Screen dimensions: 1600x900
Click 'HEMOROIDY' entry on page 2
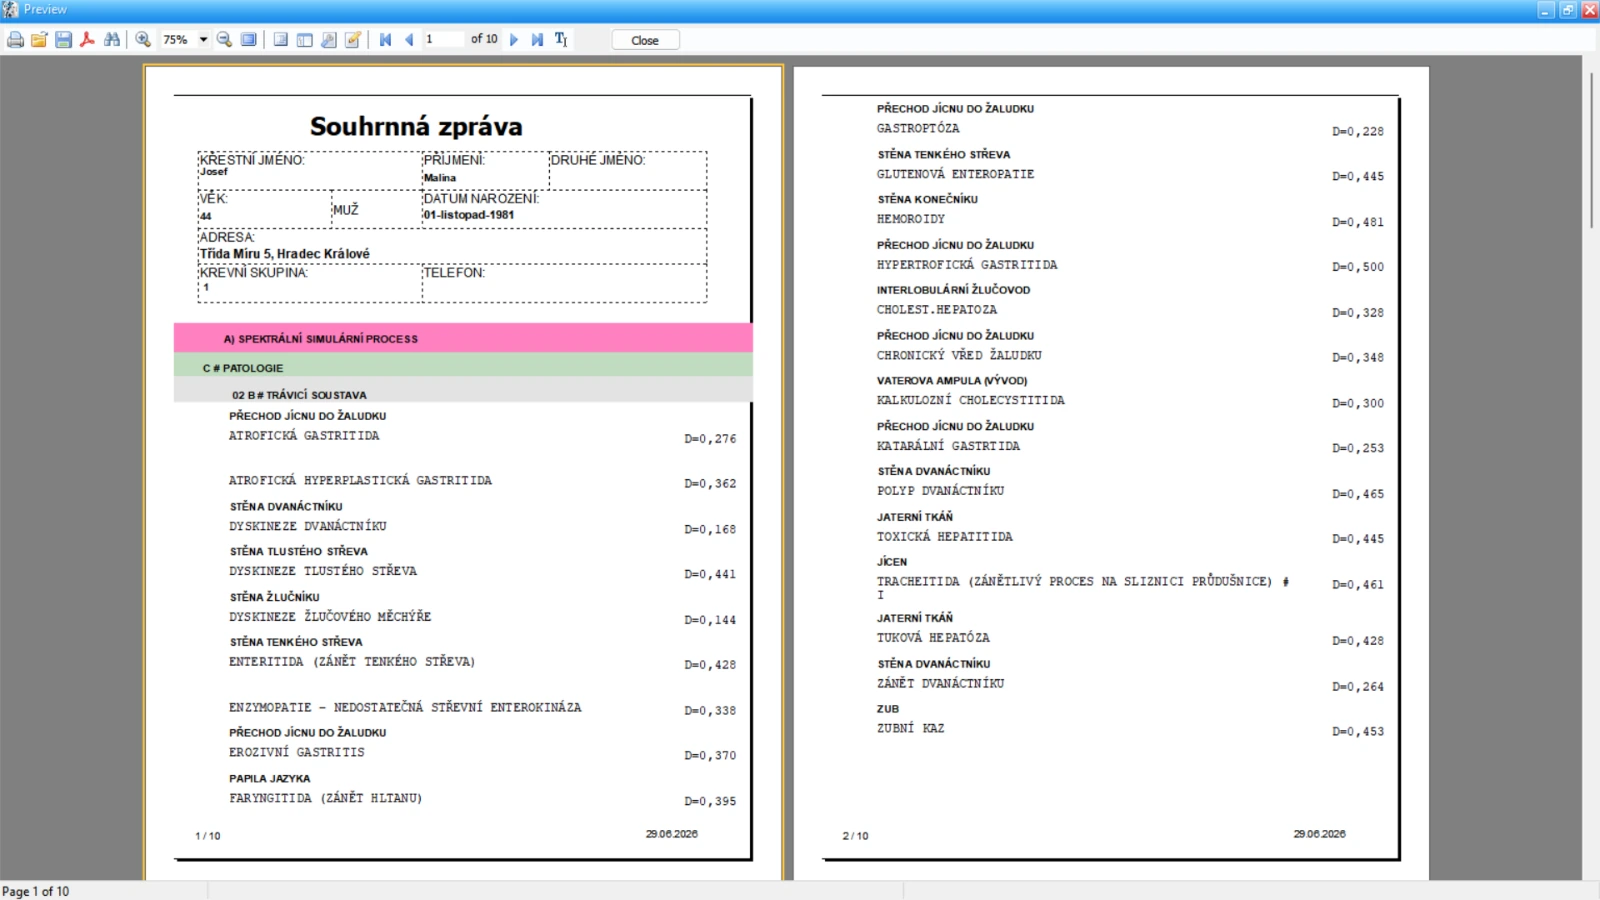tap(911, 219)
